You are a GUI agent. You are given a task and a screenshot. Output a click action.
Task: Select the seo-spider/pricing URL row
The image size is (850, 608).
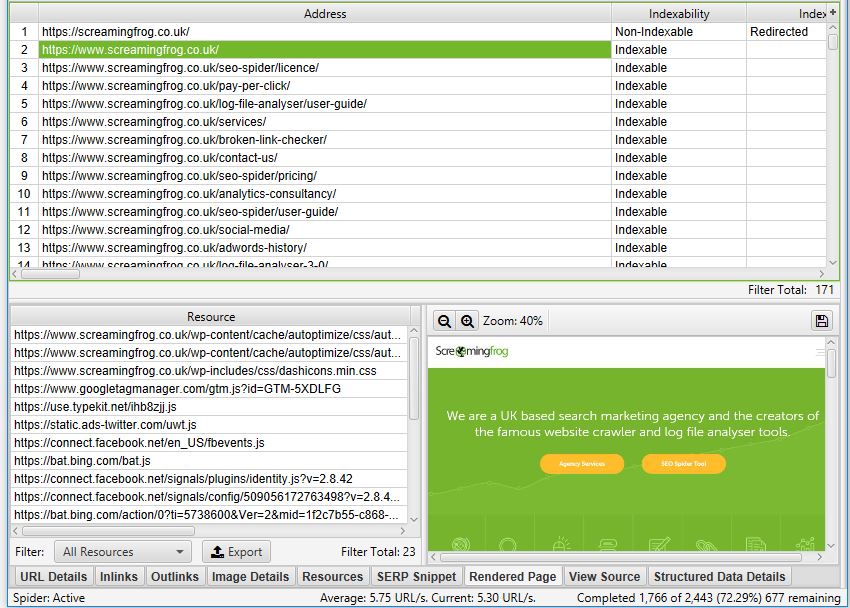point(179,176)
